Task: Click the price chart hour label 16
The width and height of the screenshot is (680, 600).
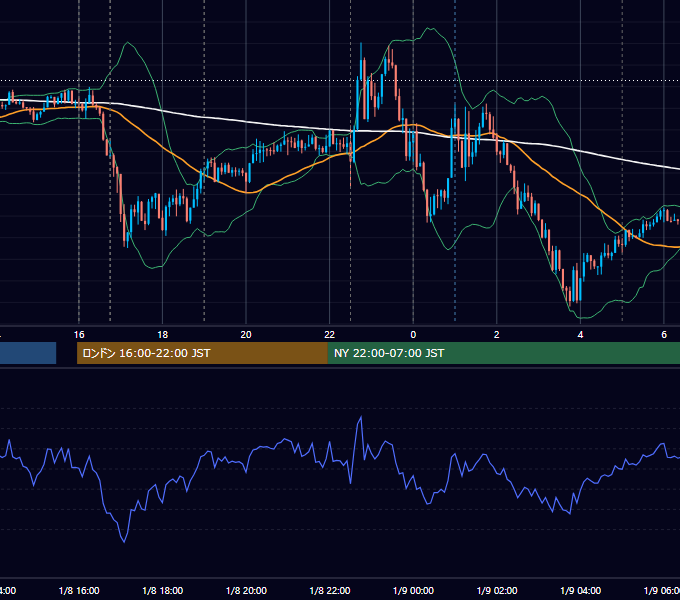Action: click(x=79, y=335)
